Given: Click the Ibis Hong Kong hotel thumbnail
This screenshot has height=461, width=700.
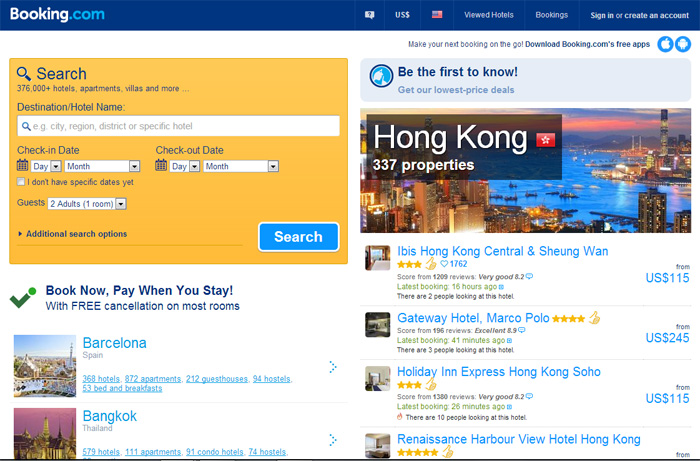Looking at the screenshot, I should coord(377,257).
